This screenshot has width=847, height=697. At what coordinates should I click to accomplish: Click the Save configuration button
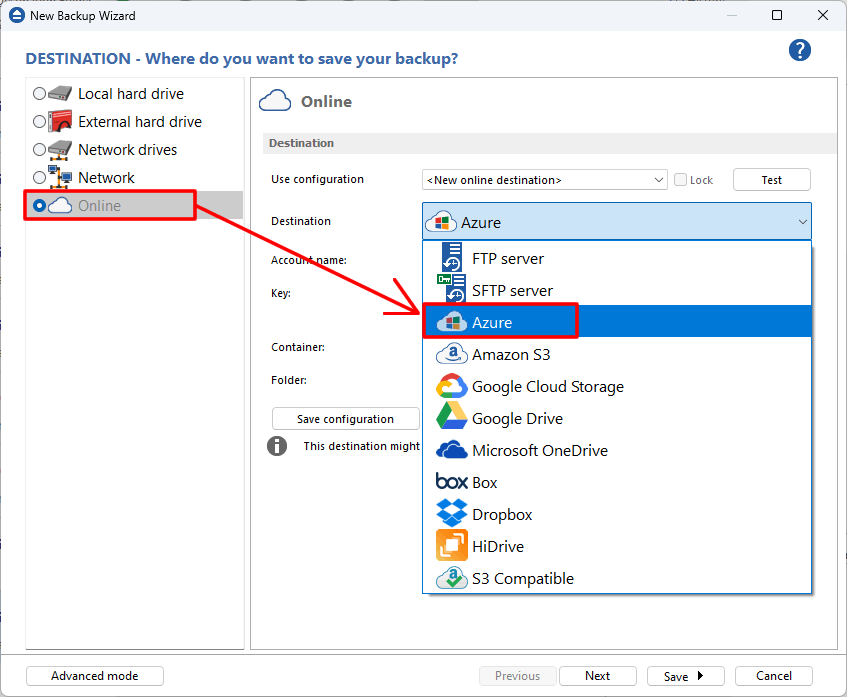tap(345, 419)
